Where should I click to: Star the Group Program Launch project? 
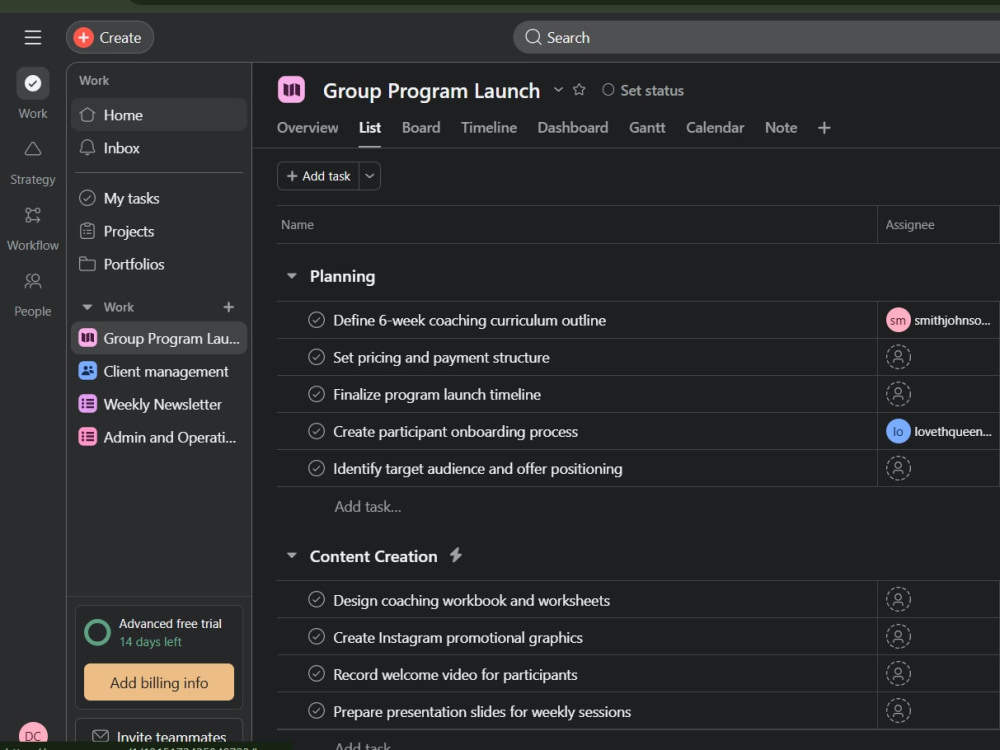pos(579,90)
